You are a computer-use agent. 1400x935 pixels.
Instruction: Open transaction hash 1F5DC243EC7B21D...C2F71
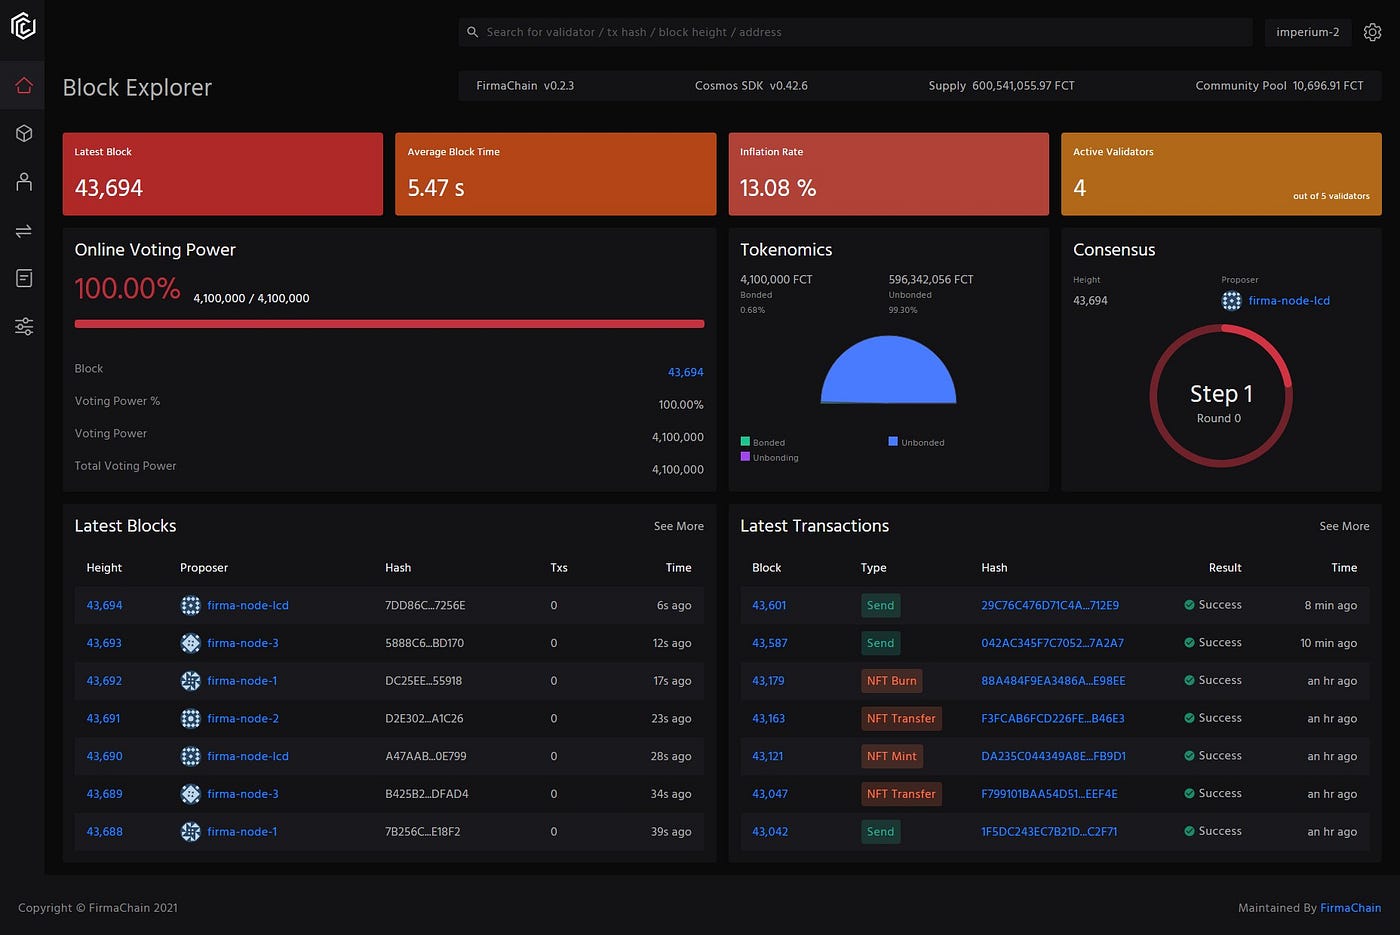1049,831
